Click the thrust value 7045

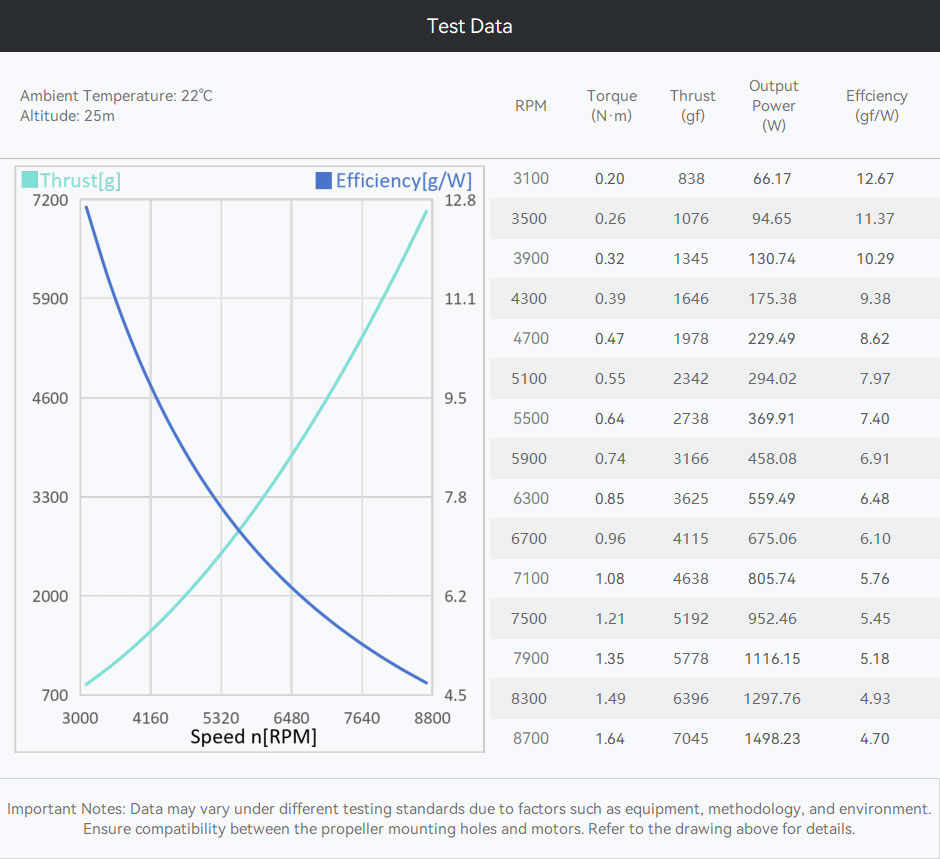pyautogui.click(x=691, y=739)
